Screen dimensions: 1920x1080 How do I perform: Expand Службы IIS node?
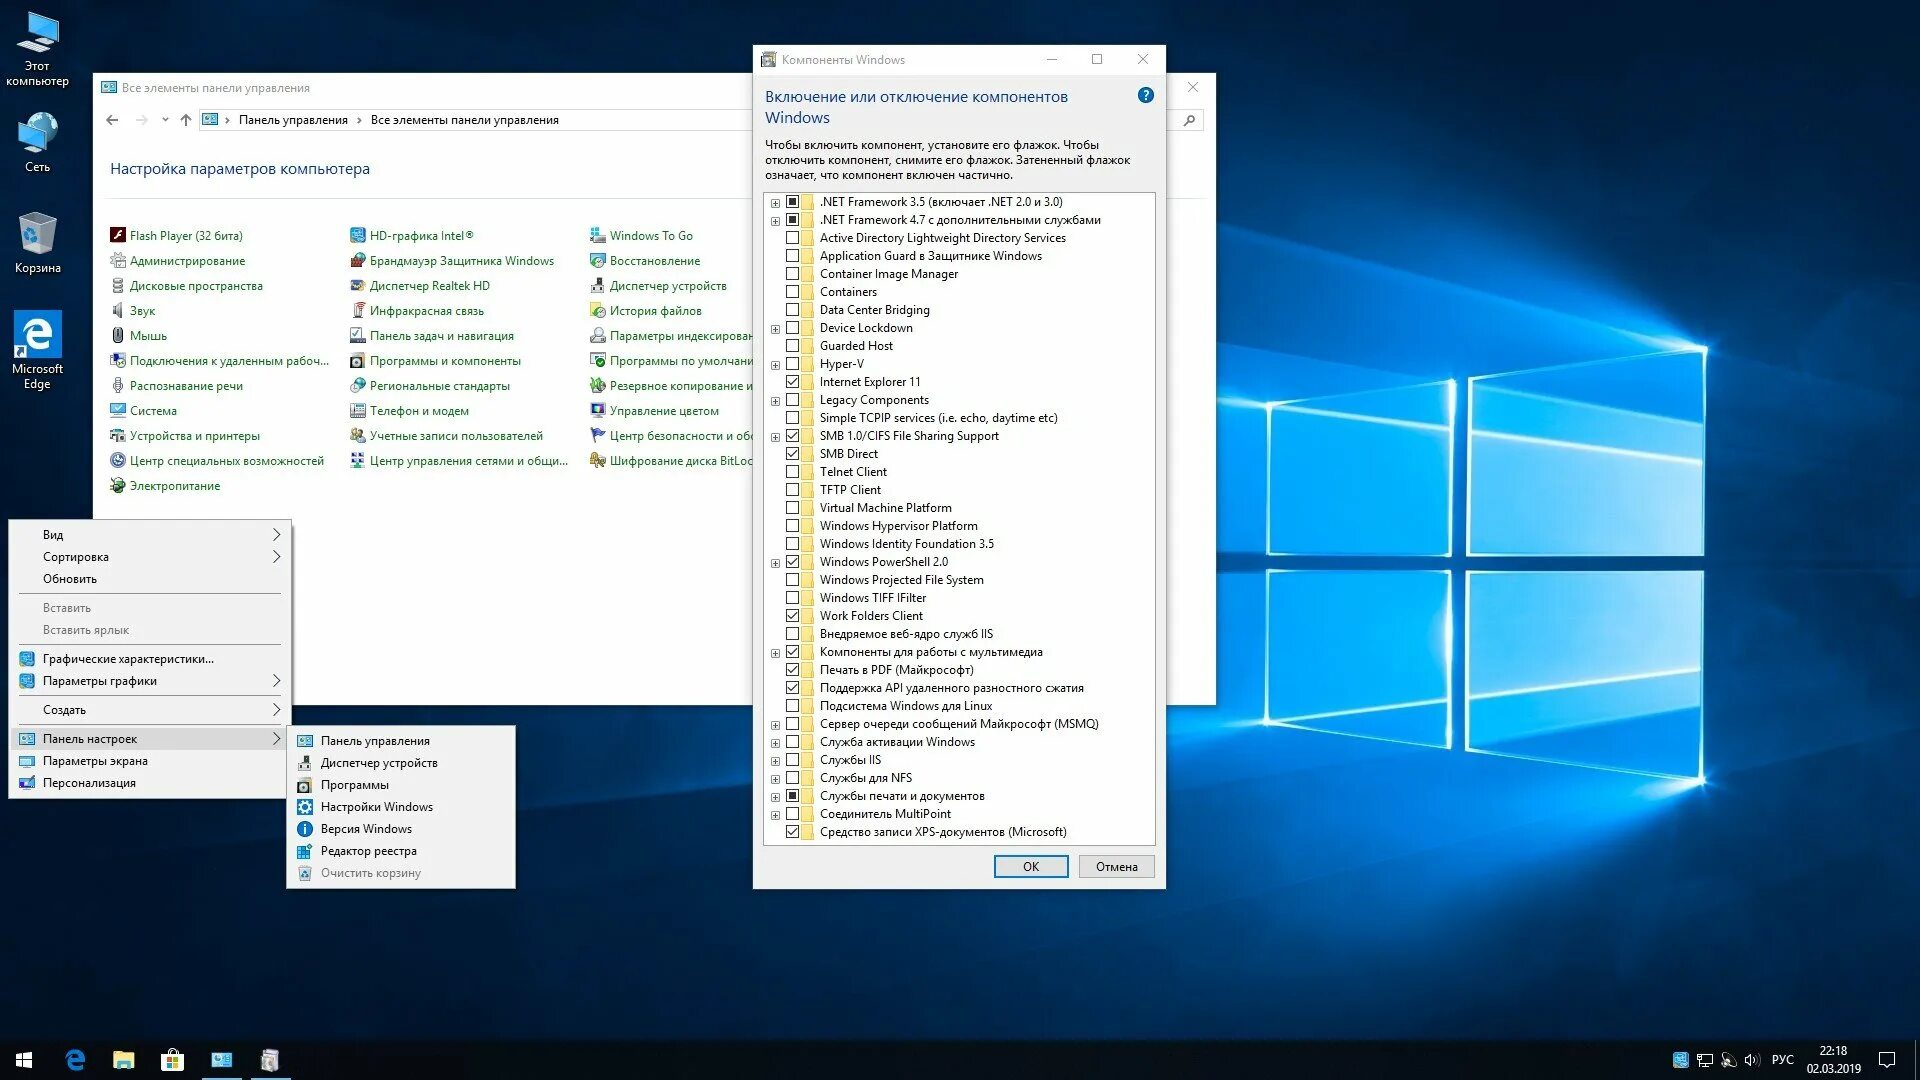[775, 761]
